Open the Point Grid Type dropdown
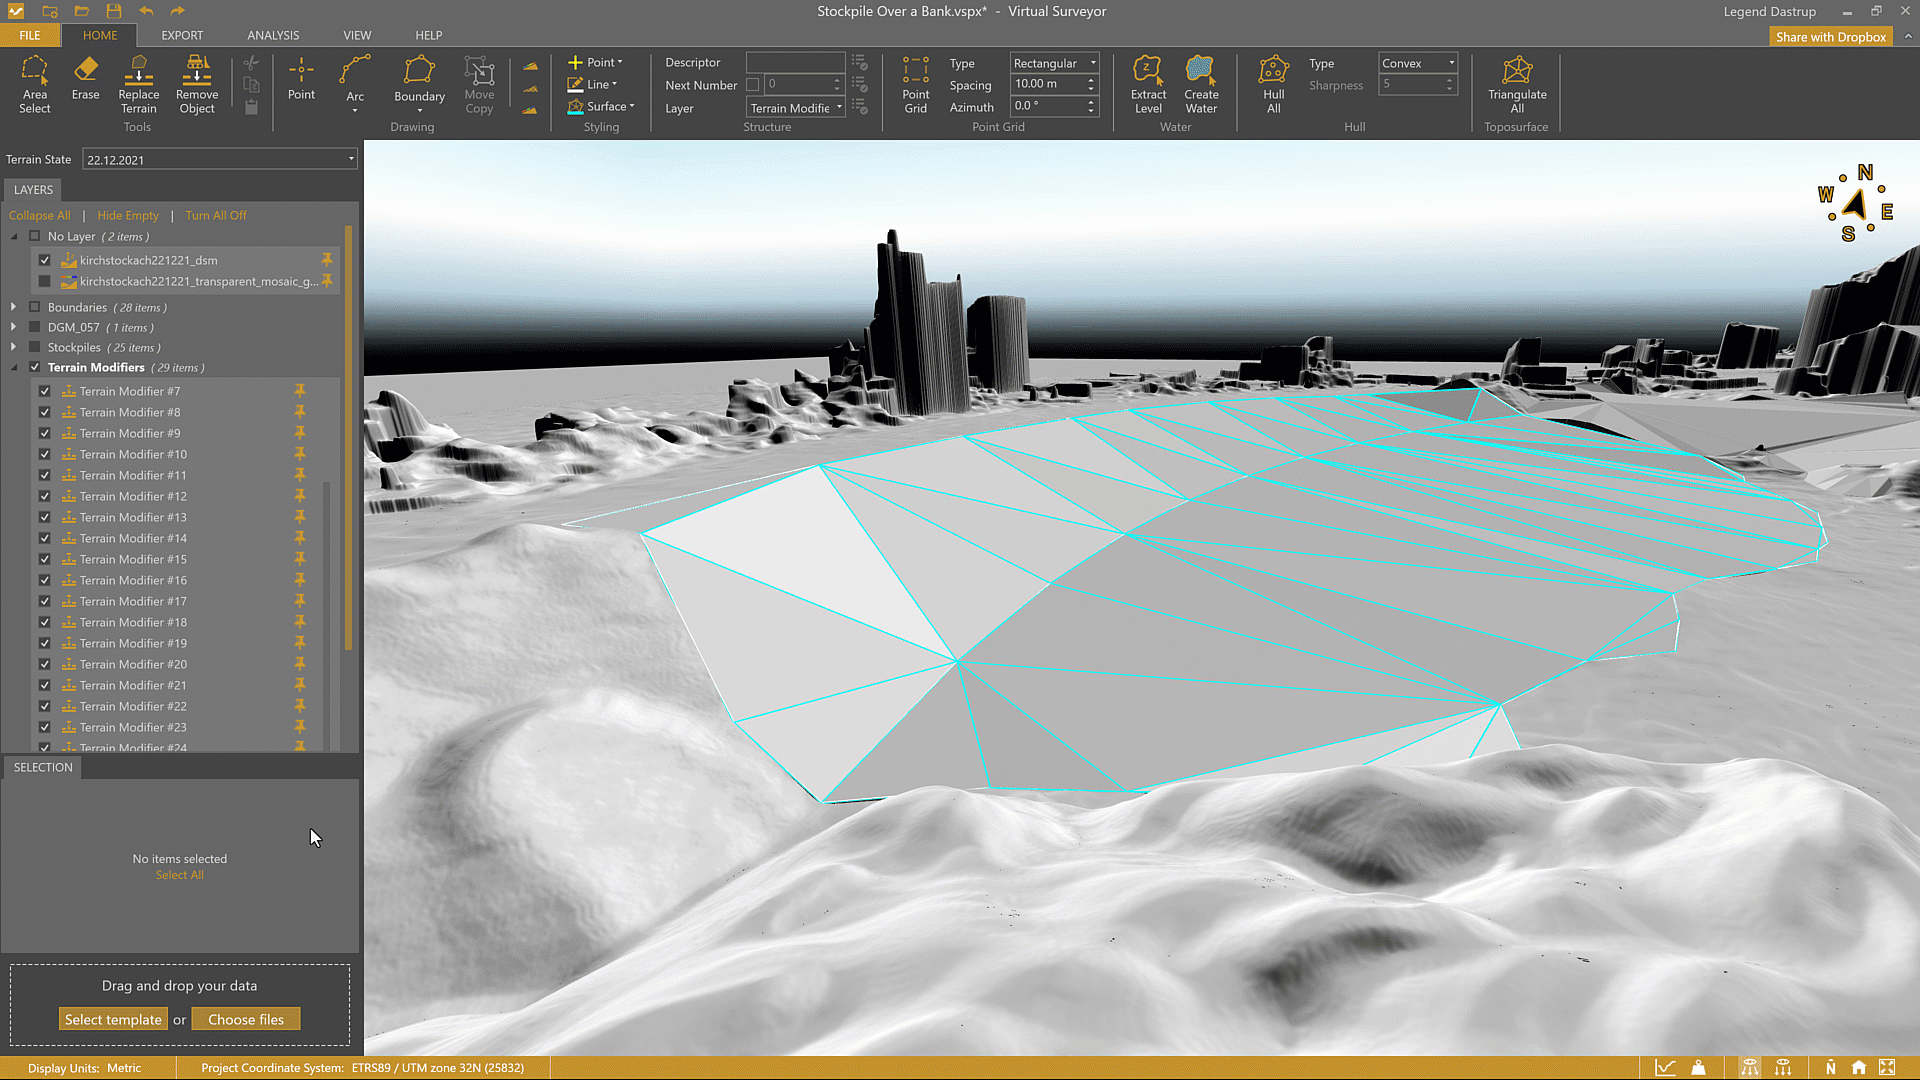Viewport: 1920px width, 1080px height. [x=1054, y=63]
